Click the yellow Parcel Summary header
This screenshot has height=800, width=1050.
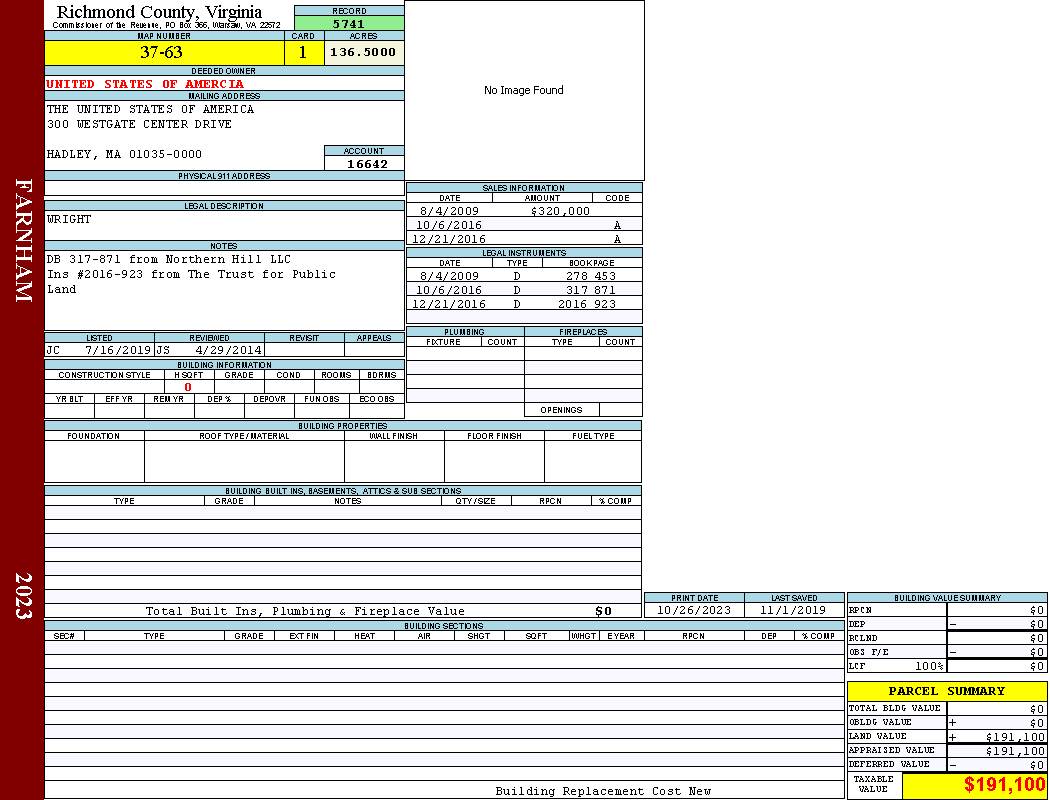(x=946, y=691)
